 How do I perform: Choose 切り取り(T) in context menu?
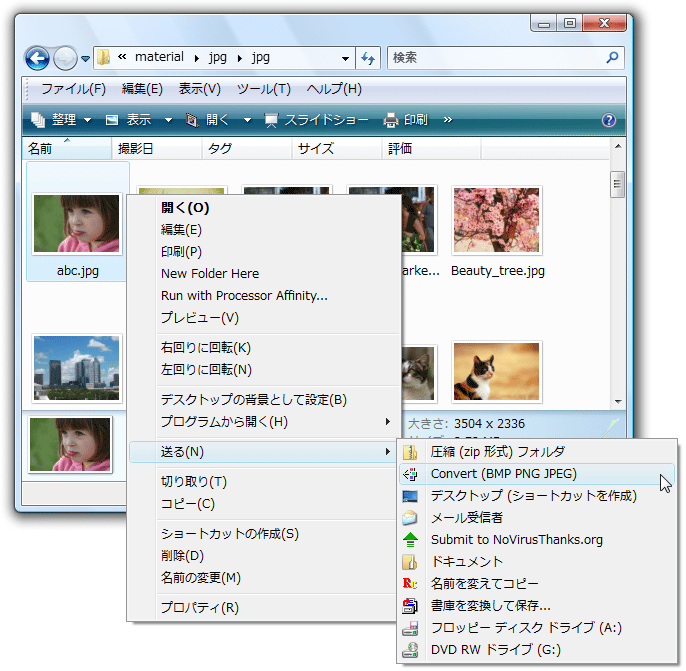pos(264,482)
